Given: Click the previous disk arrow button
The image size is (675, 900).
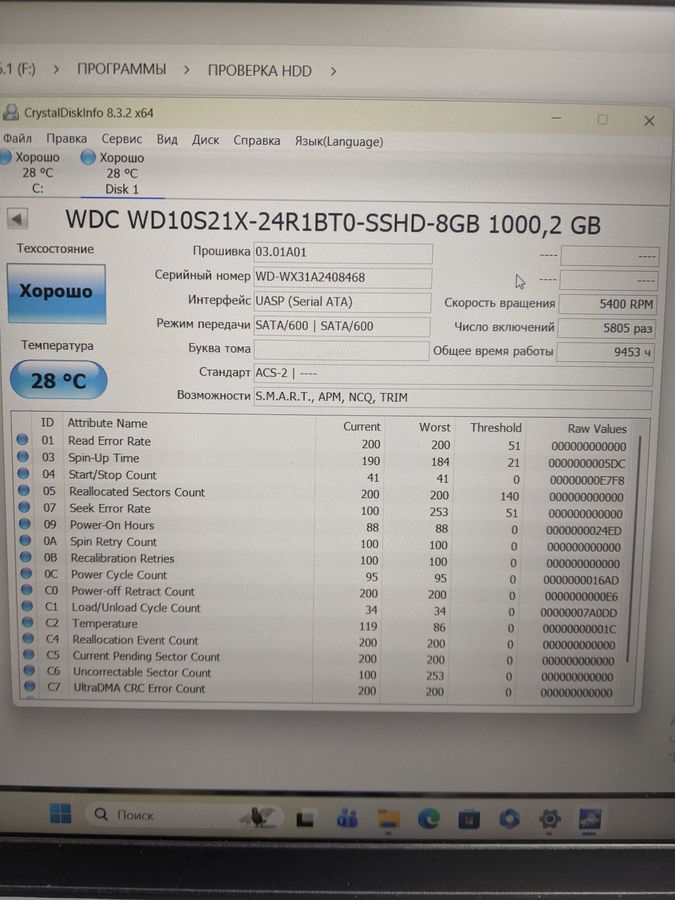Looking at the screenshot, I should pos(18,220).
